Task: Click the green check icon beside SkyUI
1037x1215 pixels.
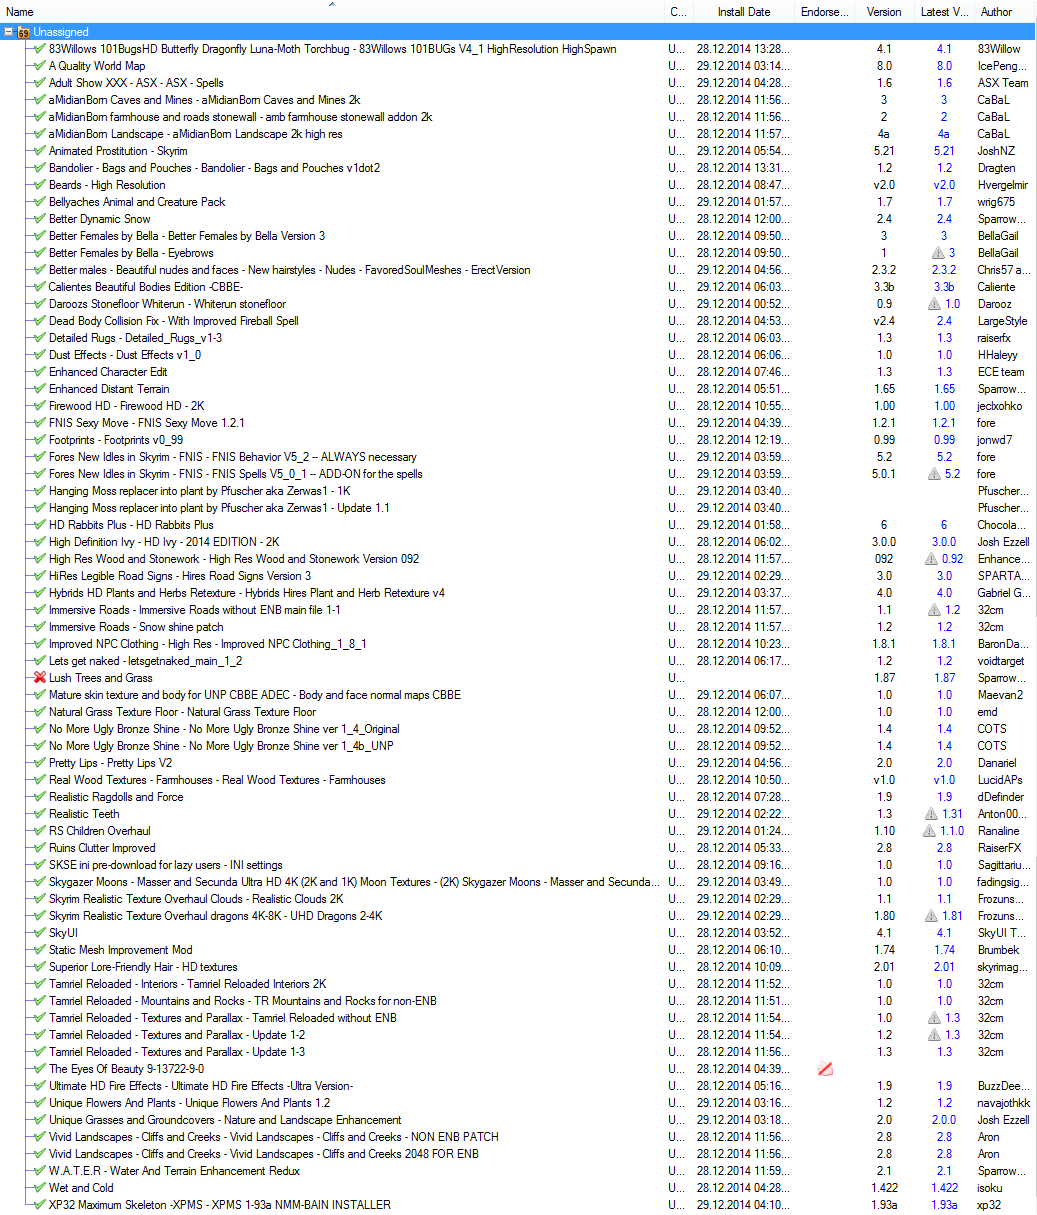Action: click(x=40, y=933)
